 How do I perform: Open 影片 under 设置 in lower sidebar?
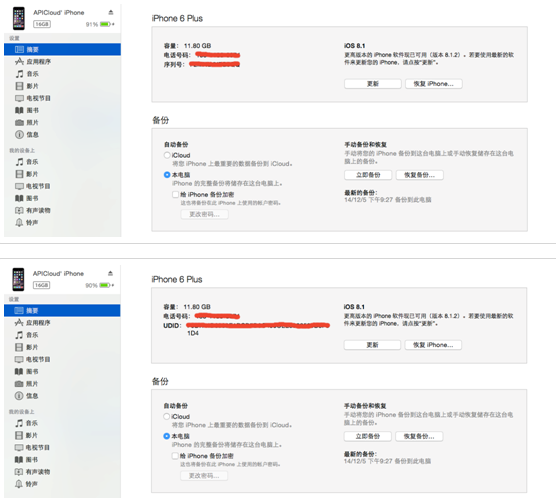[x=27, y=347]
